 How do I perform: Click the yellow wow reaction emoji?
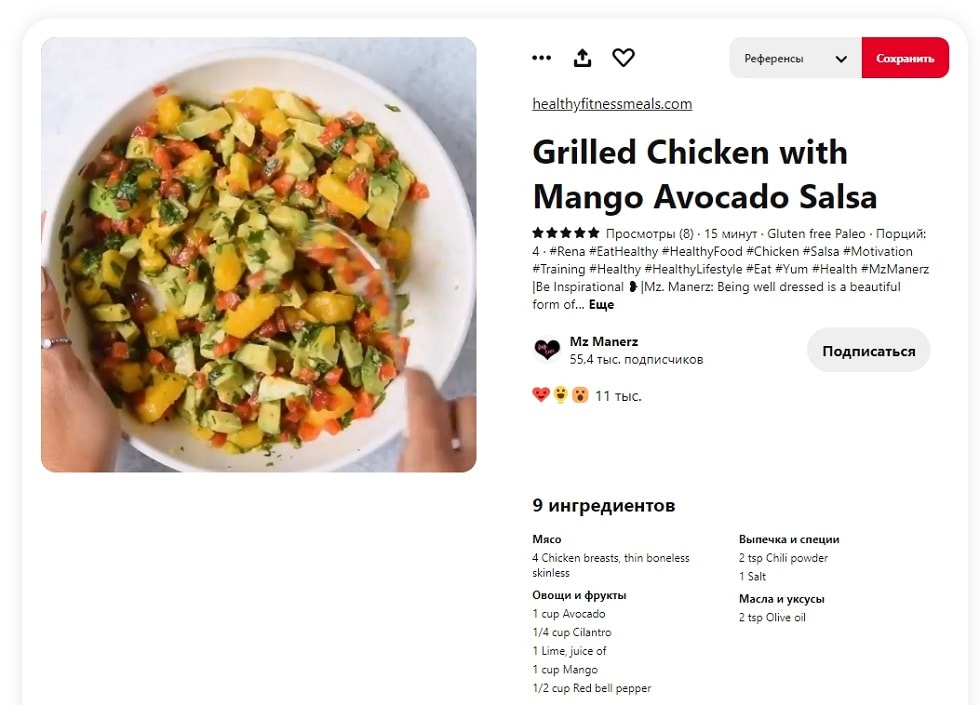point(561,394)
